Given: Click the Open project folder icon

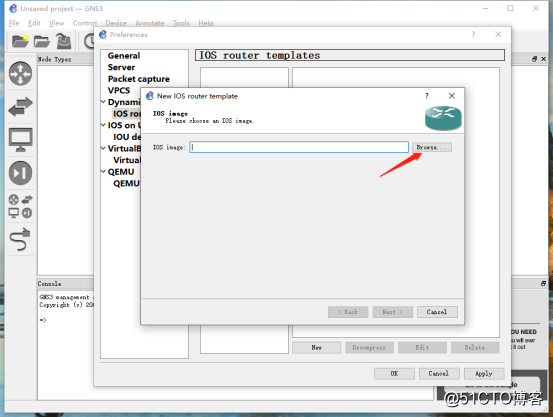Looking at the screenshot, I should tap(42, 41).
